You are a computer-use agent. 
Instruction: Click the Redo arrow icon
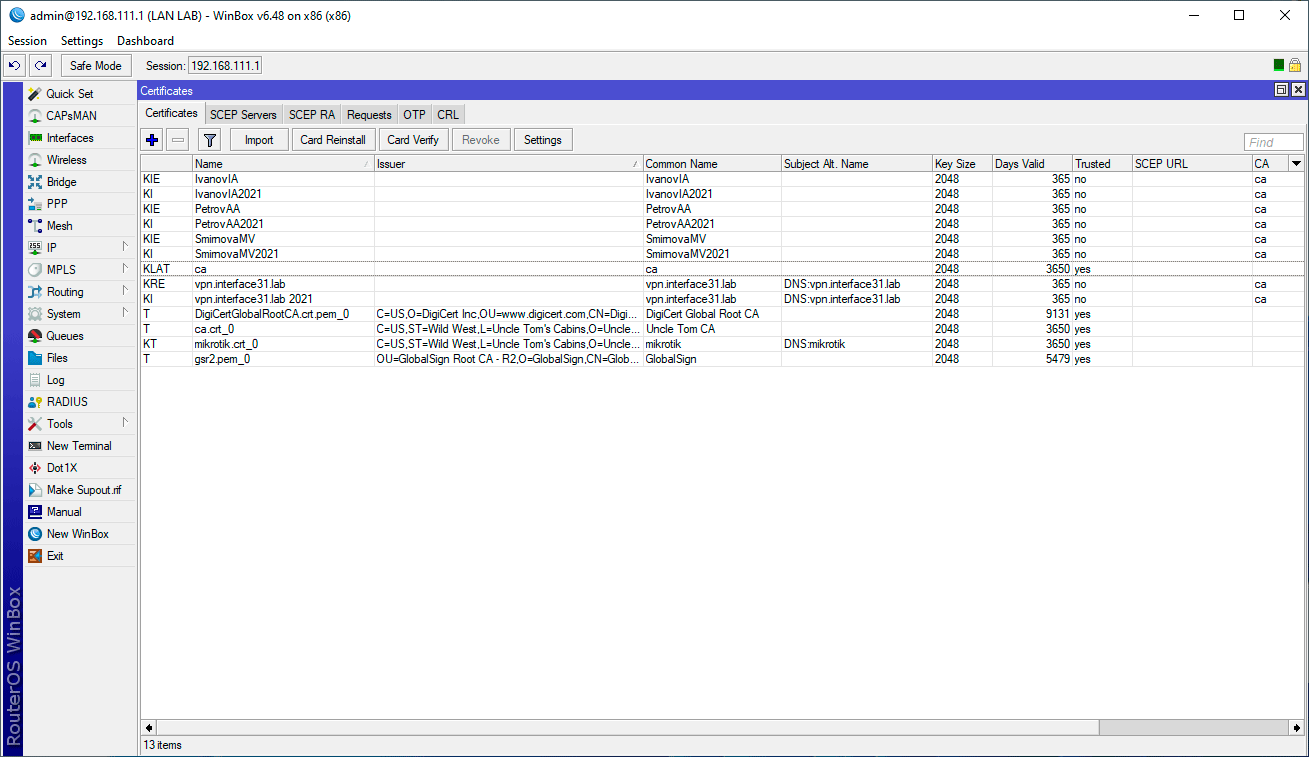point(40,66)
